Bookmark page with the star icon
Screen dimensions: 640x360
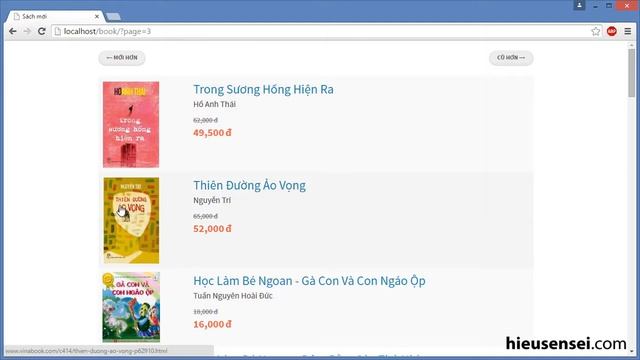[596, 31]
